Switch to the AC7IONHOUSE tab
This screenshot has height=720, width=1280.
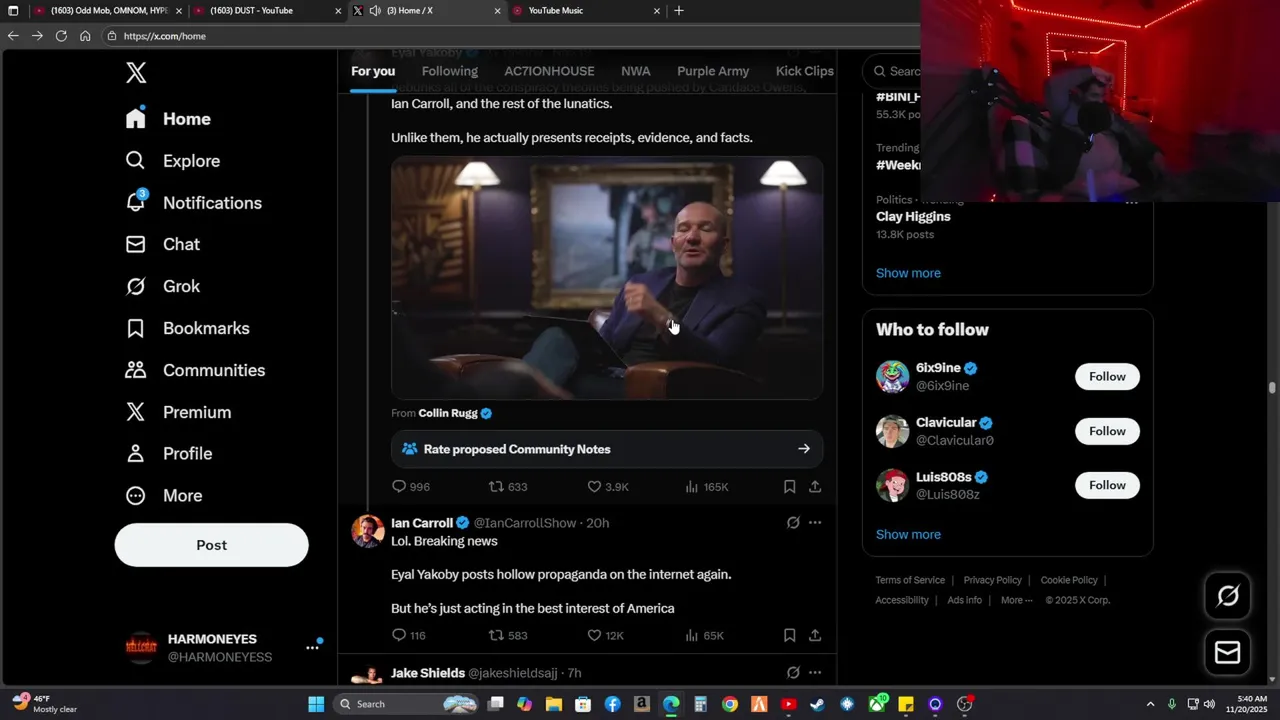pos(549,71)
